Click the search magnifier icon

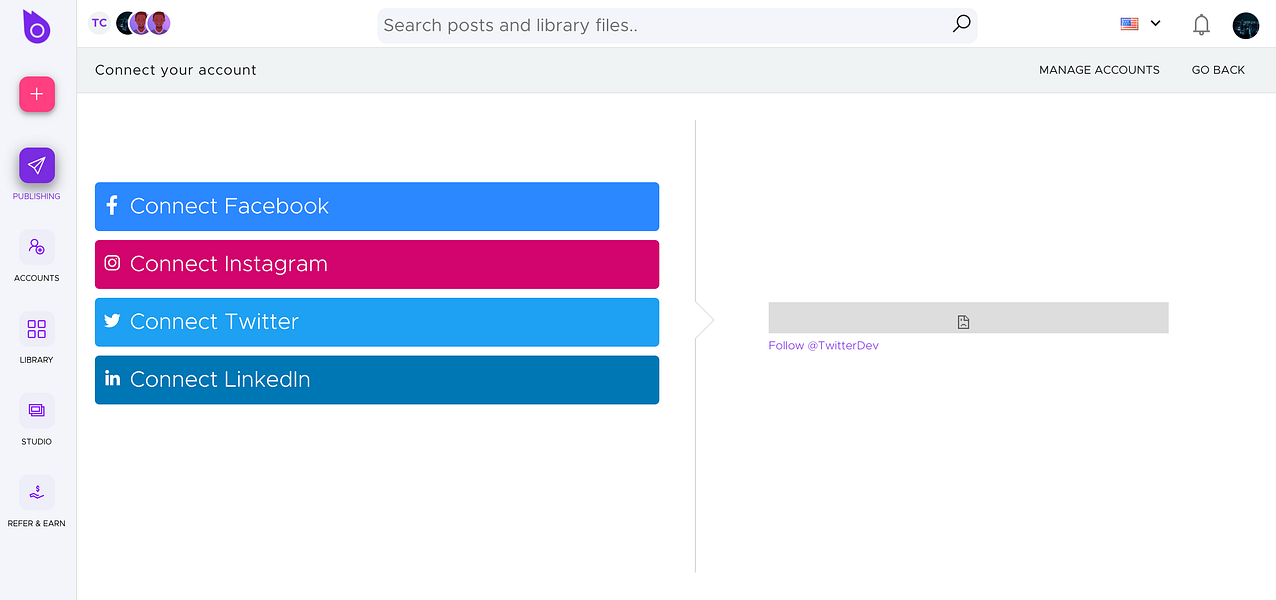tap(961, 24)
